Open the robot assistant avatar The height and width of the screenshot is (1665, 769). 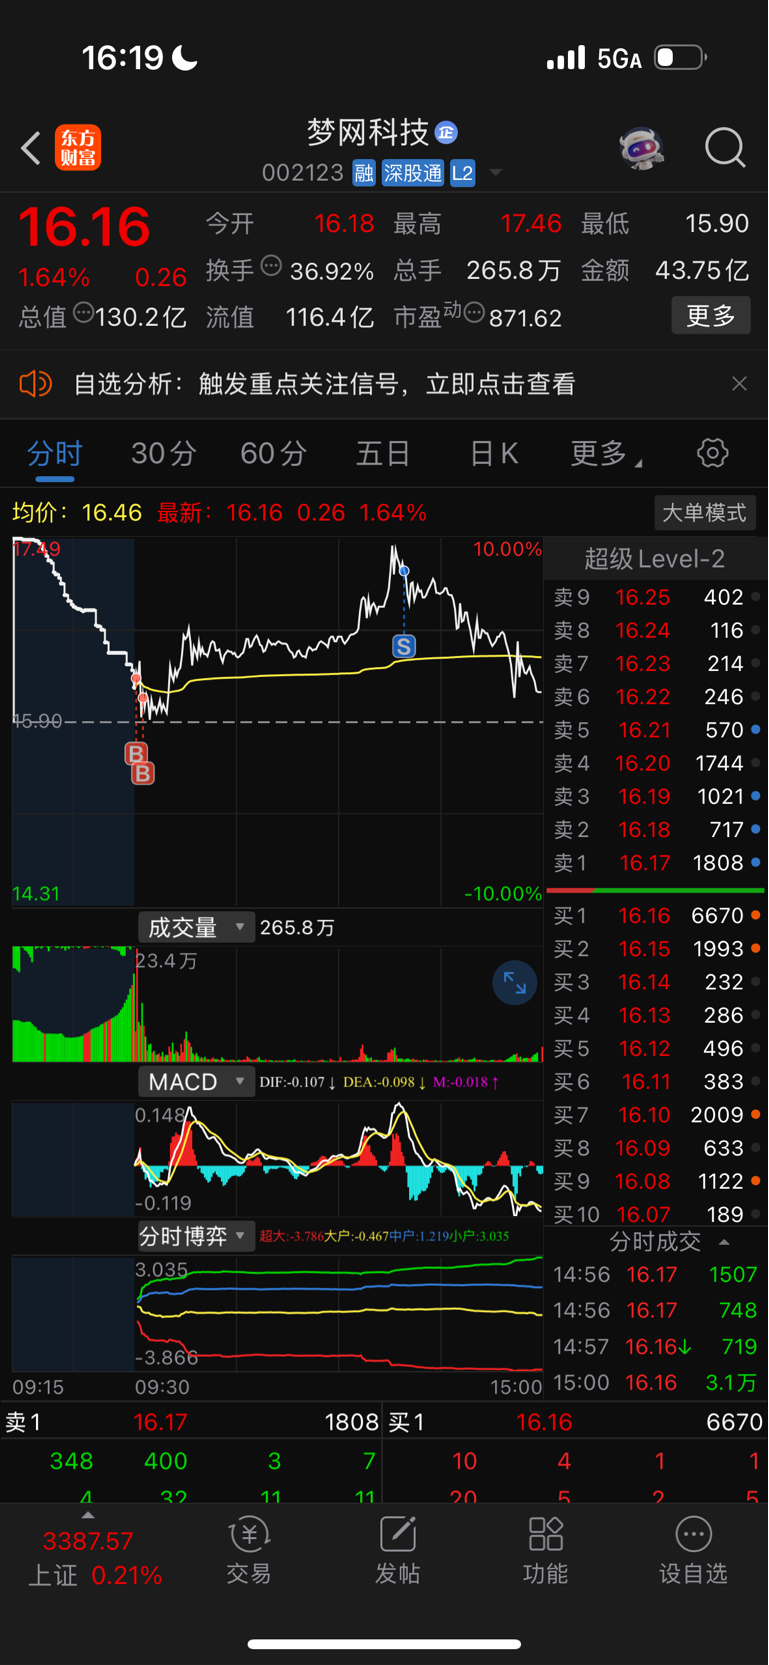click(641, 148)
